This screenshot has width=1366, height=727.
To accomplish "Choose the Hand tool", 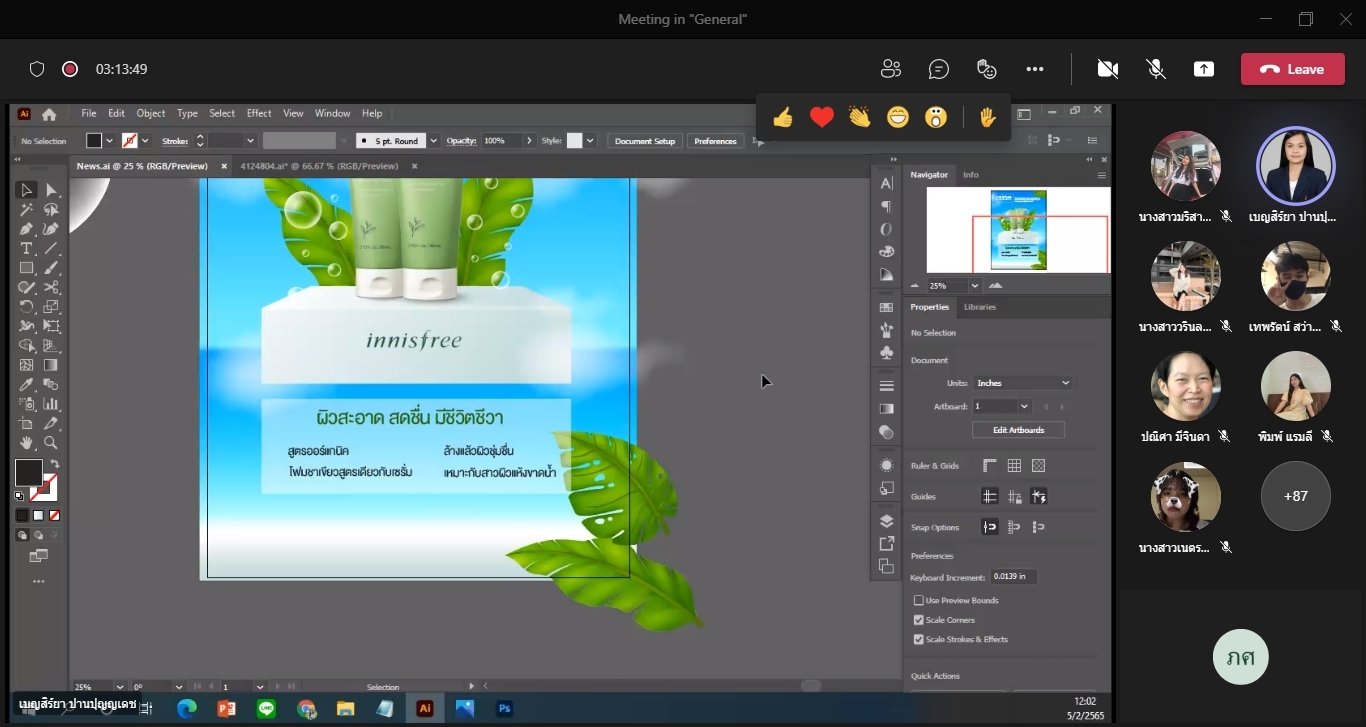I will [27, 443].
